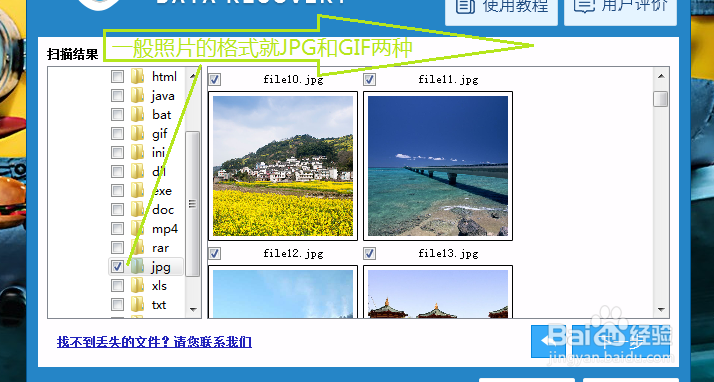This screenshot has height=382, width=714.
Task: Uncheck file13.jpg checkbox
Action: click(370, 253)
